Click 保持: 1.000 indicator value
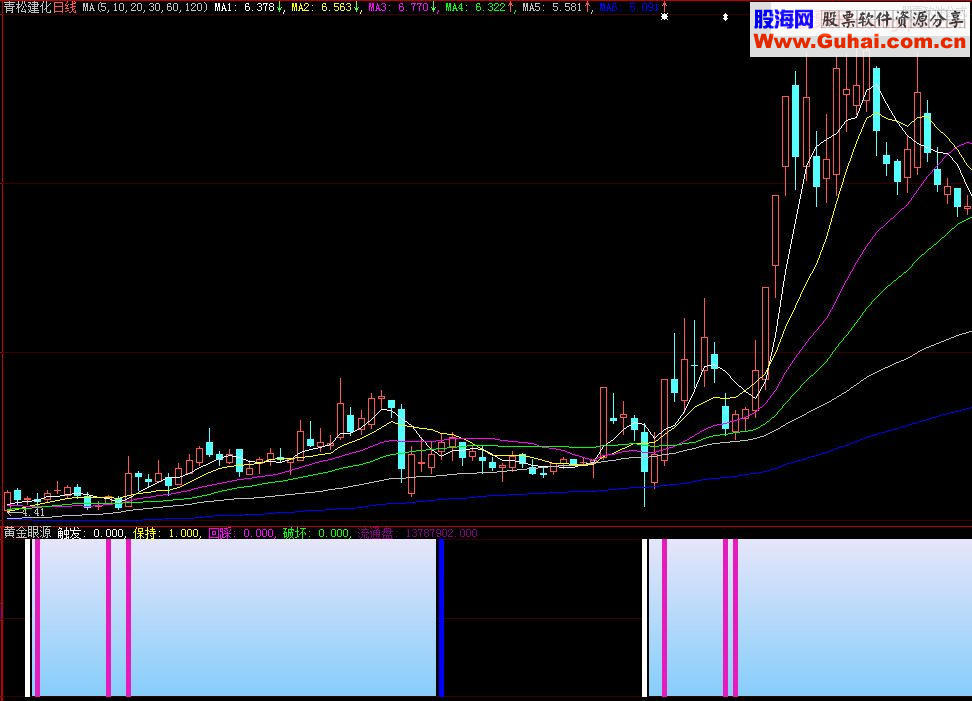 tap(166, 532)
